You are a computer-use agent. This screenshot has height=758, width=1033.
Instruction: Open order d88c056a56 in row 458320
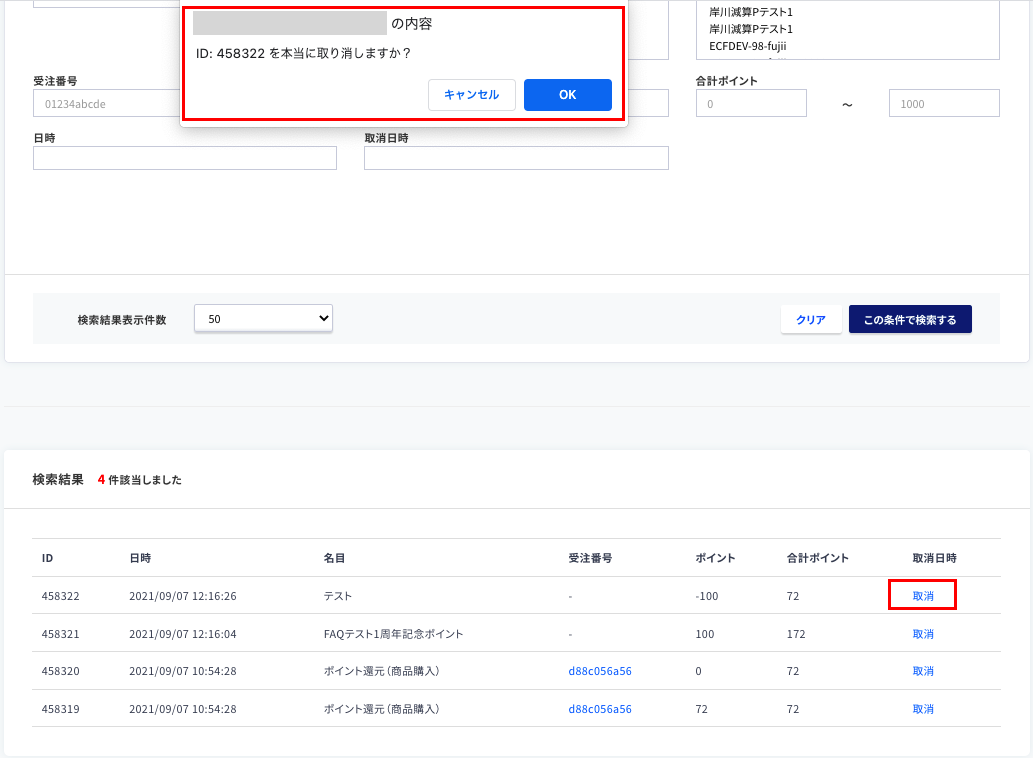coord(599,671)
